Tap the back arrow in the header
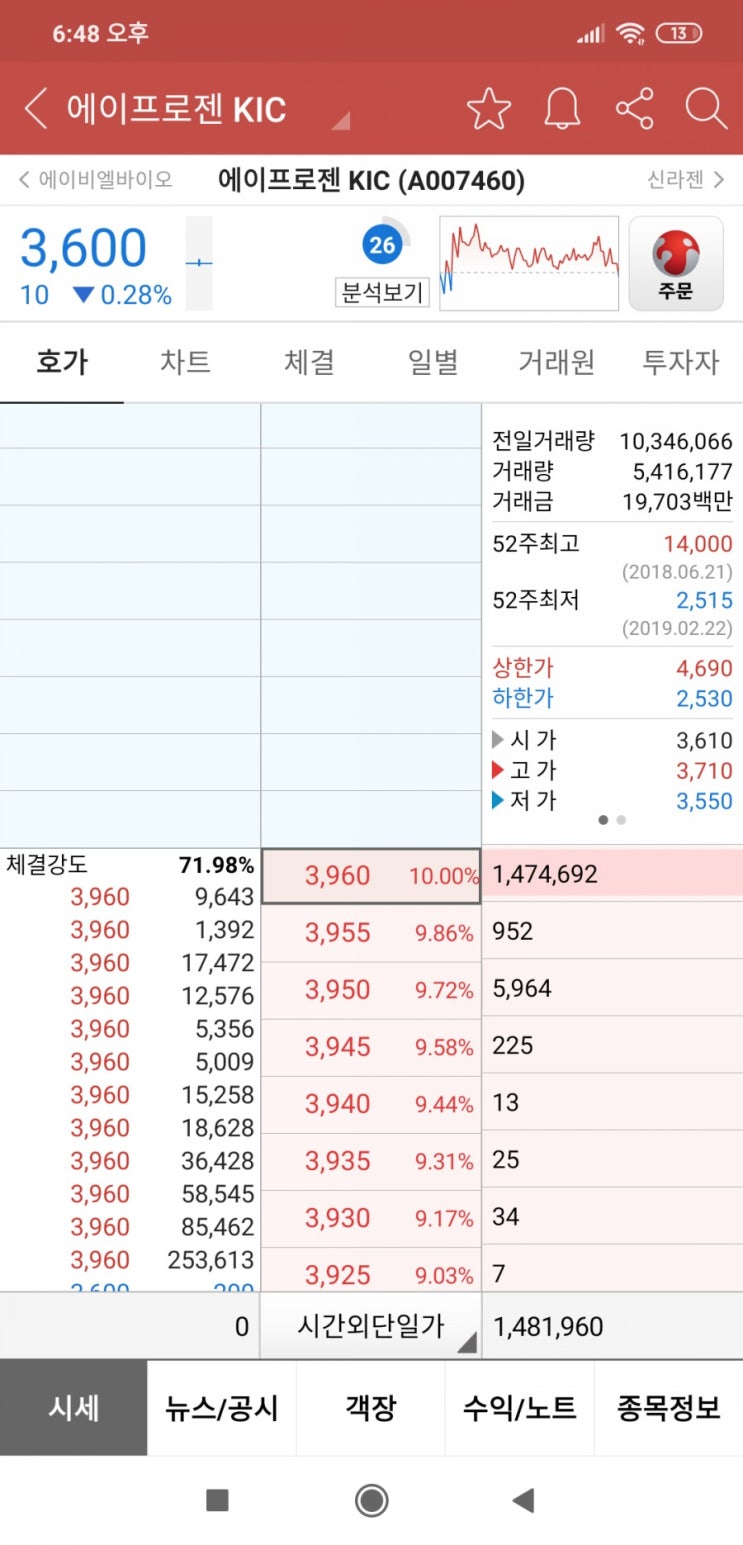743x1545 pixels. click(36, 109)
